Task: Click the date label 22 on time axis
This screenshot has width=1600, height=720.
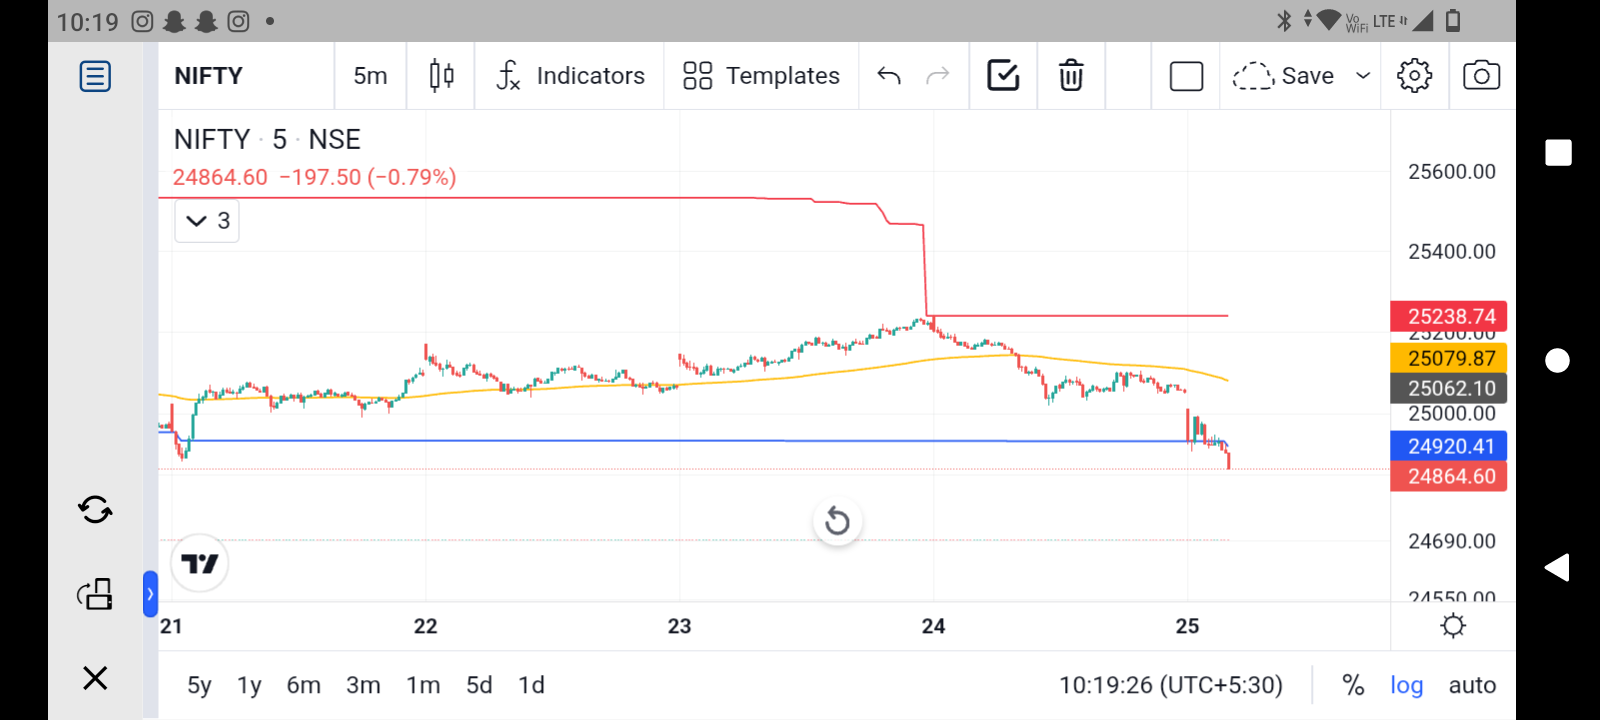Action: click(x=425, y=626)
